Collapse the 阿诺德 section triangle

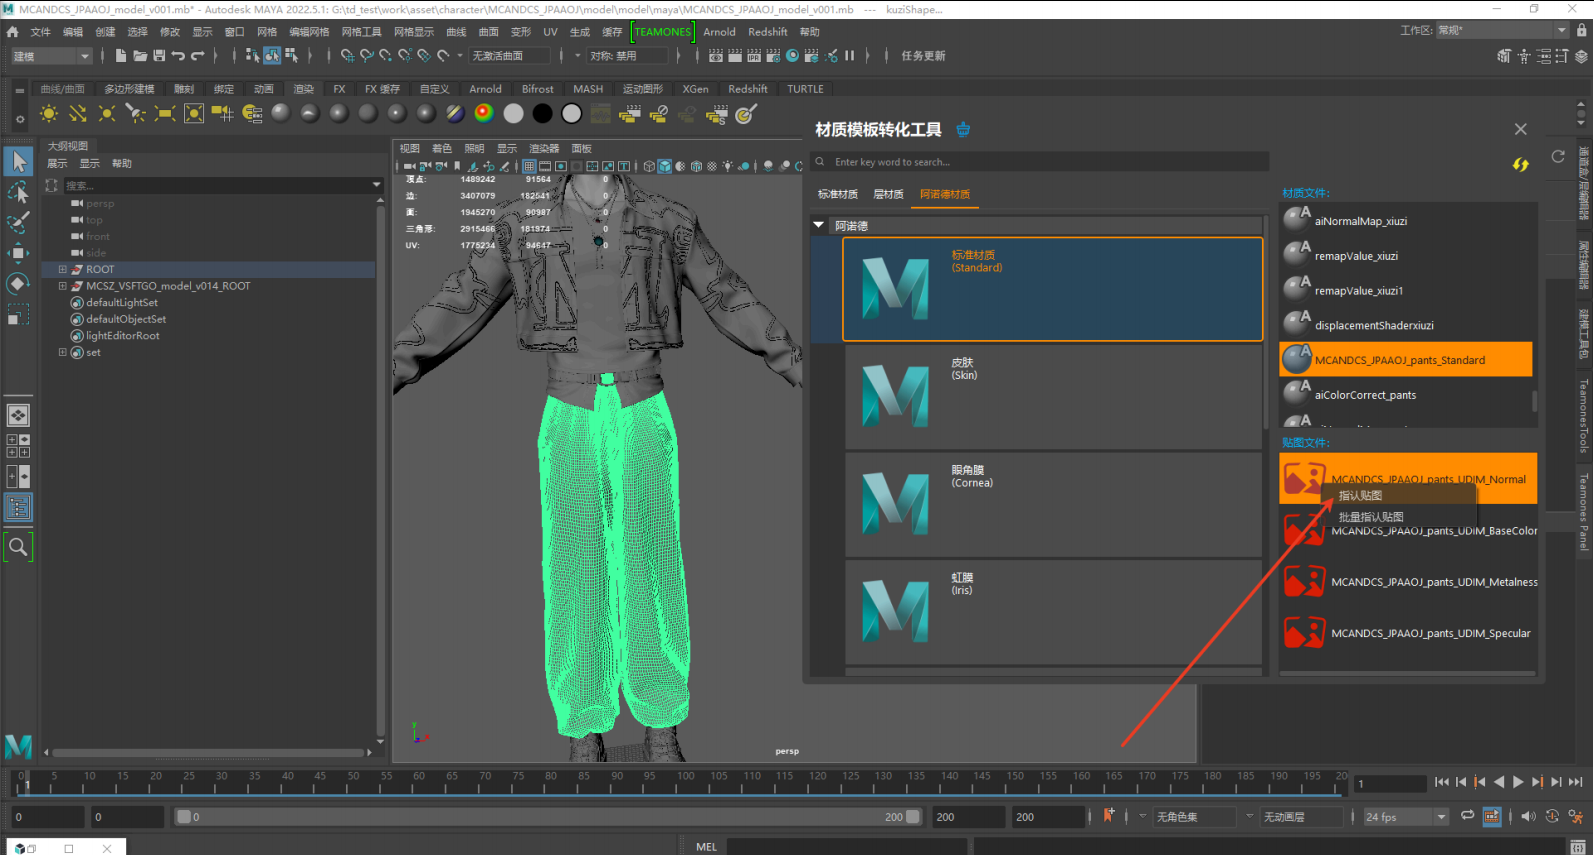819,226
